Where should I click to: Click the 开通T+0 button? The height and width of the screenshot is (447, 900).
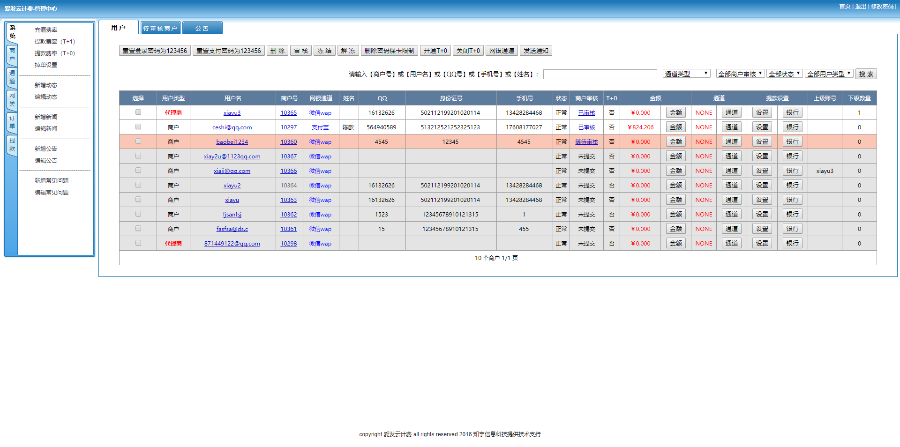436,50
